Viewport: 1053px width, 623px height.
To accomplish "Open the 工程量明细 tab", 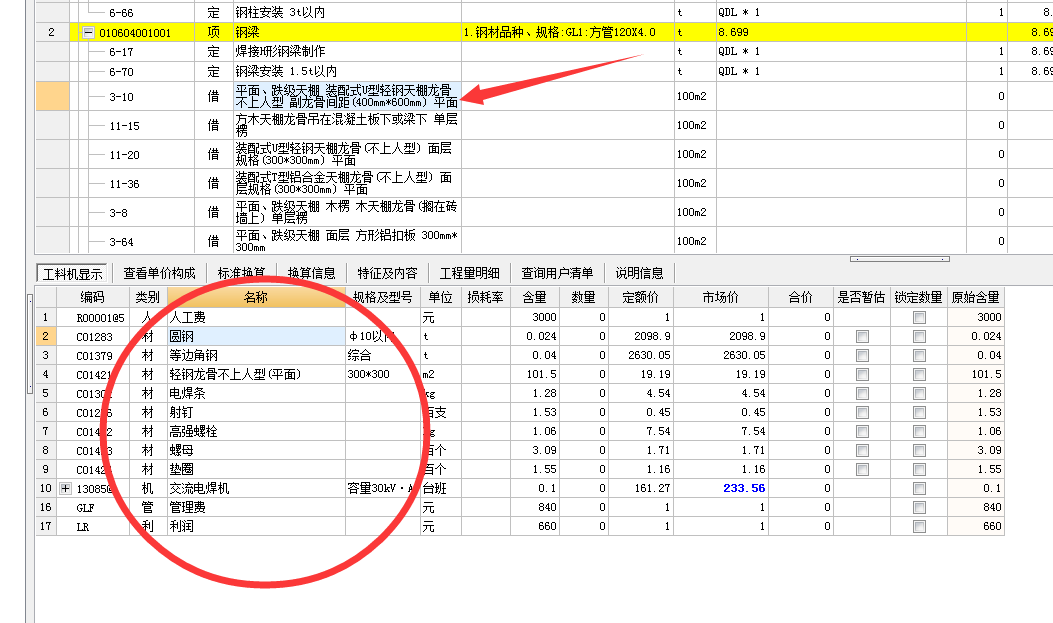I will [469, 273].
